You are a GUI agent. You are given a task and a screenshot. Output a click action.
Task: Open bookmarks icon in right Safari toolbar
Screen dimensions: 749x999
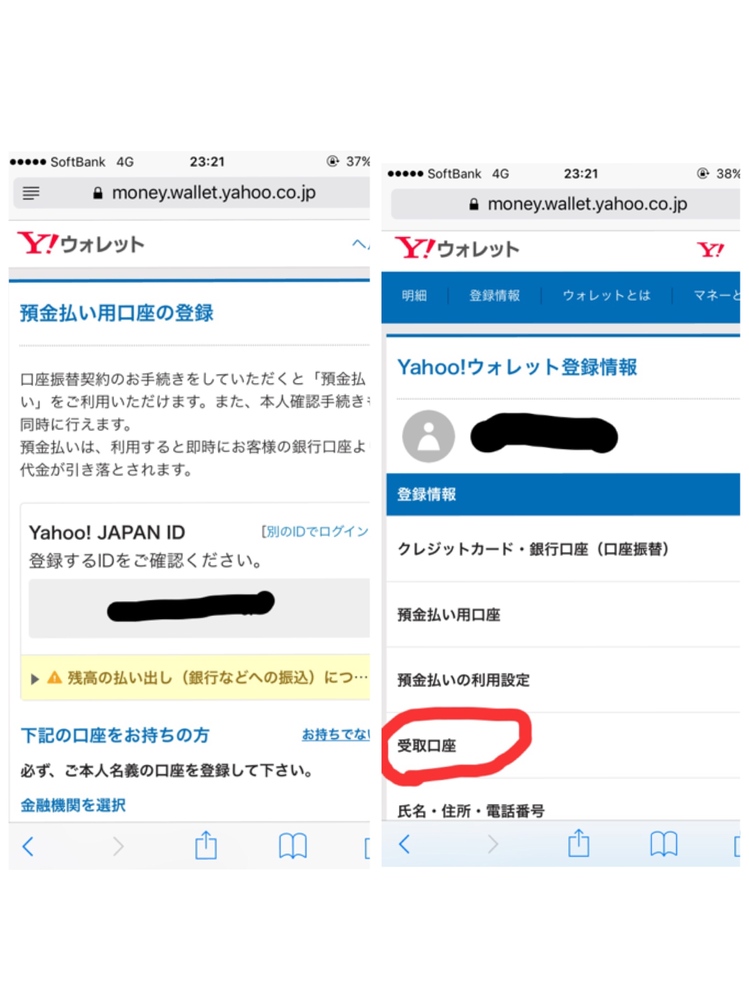coord(664,844)
